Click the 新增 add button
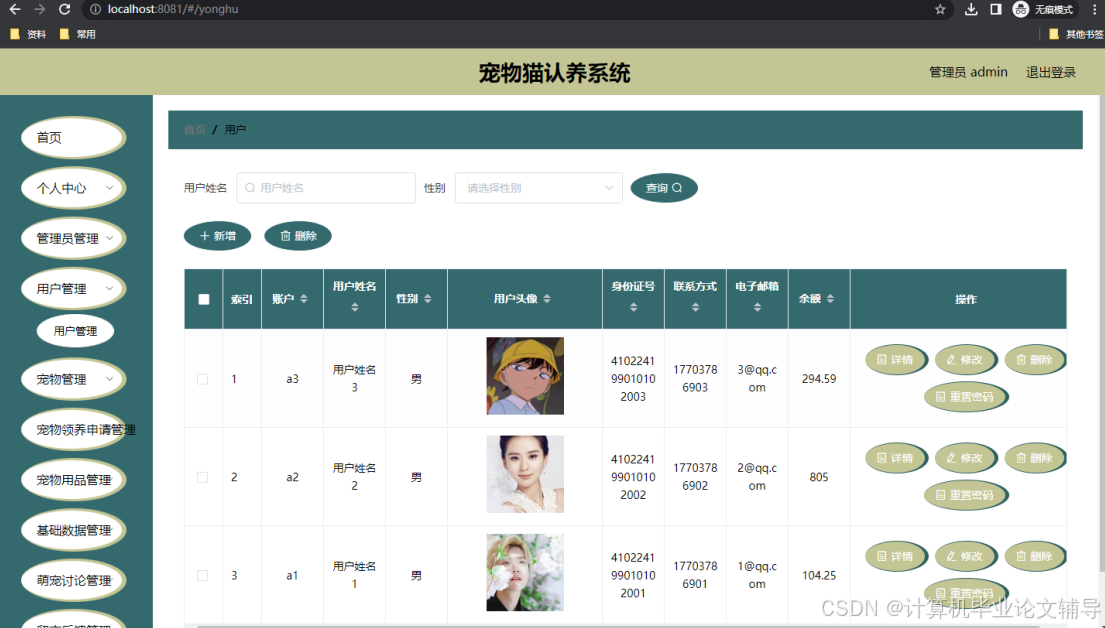Image resolution: width=1105 pixels, height=628 pixels. coord(218,236)
